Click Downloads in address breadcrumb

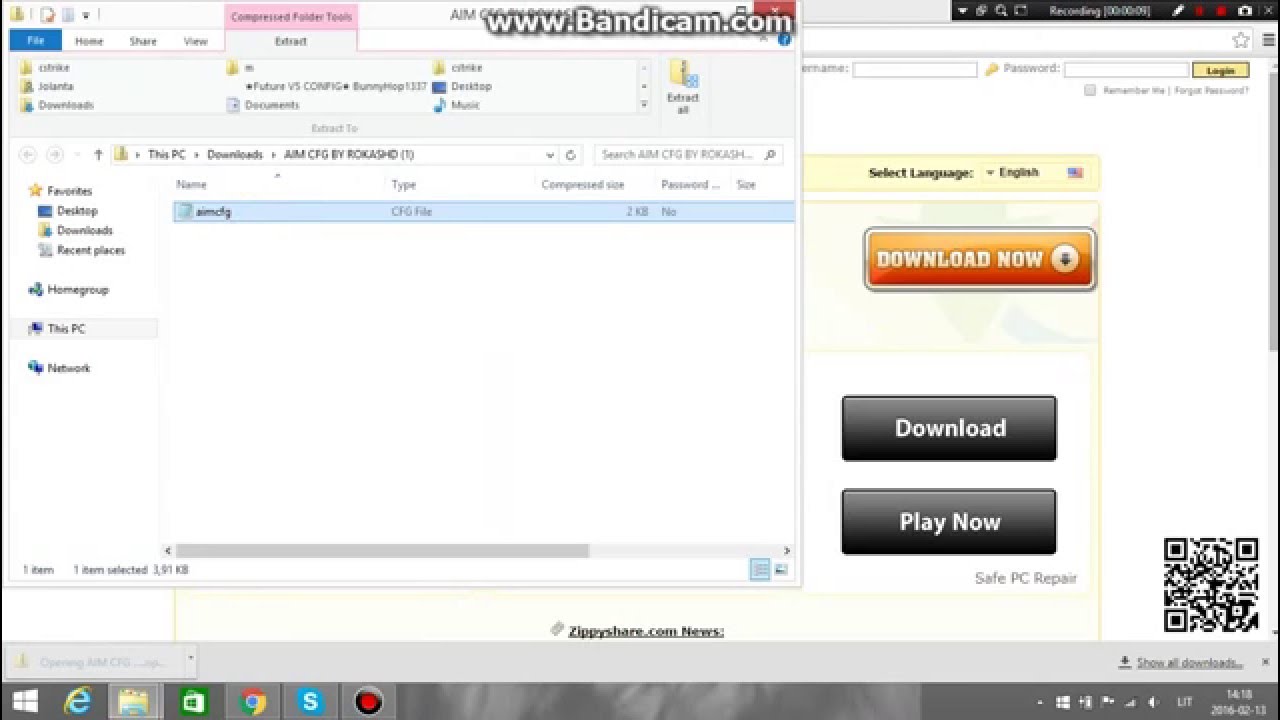click(x=235, y=155)
